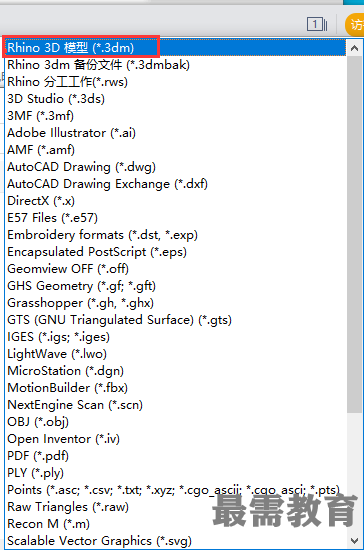The height and width of the screenshot is (550, 364).
Task: Click the scrollbar down arrow
Action: point(355,541)
